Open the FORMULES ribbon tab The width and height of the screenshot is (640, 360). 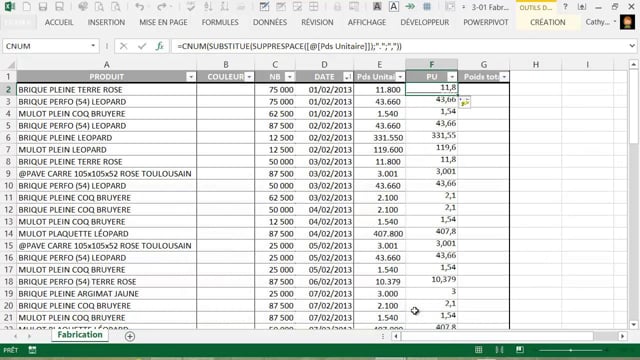[x=220, y=22]
